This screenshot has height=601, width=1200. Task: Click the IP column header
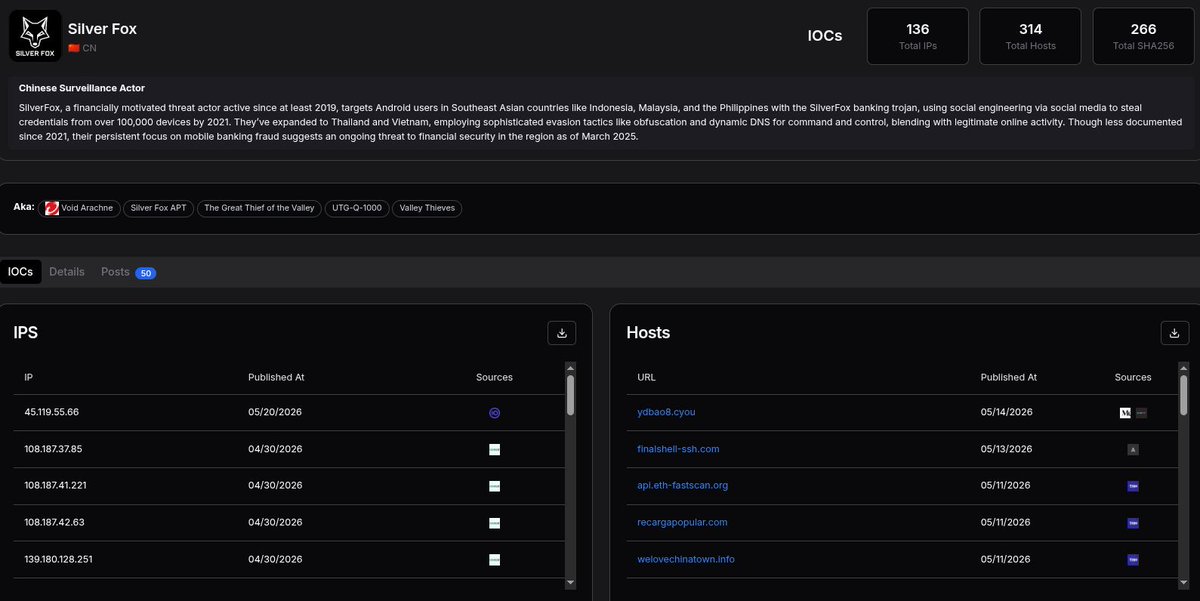point(29,377)
